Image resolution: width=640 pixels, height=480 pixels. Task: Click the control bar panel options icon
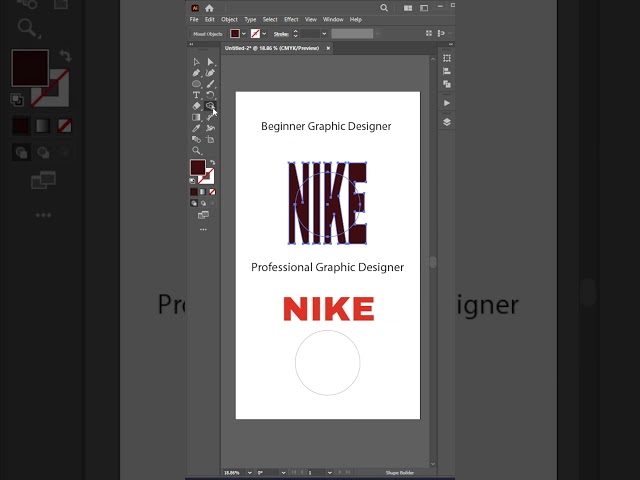[x=441, y=33]
